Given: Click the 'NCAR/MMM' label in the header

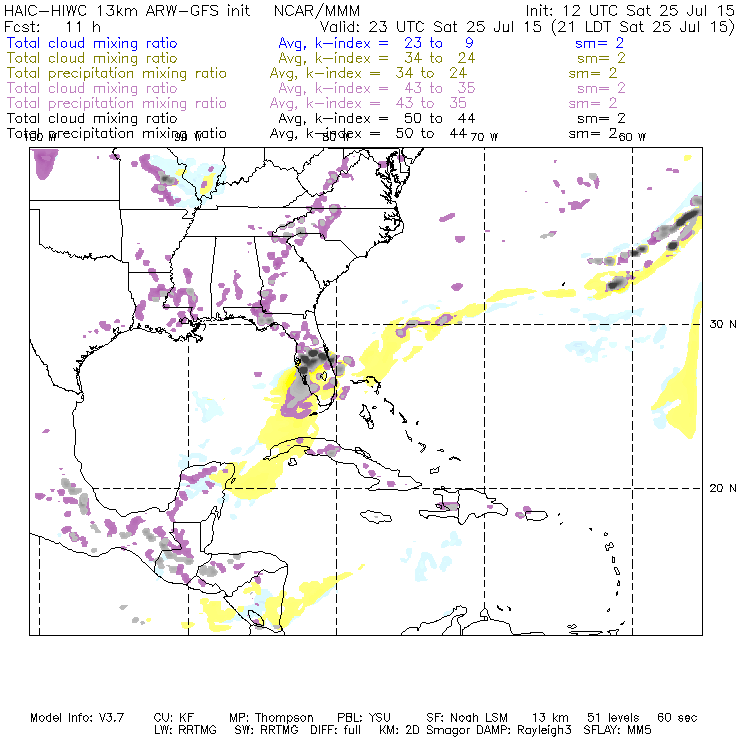Looking at the screenshot, I should pos(317,11).
